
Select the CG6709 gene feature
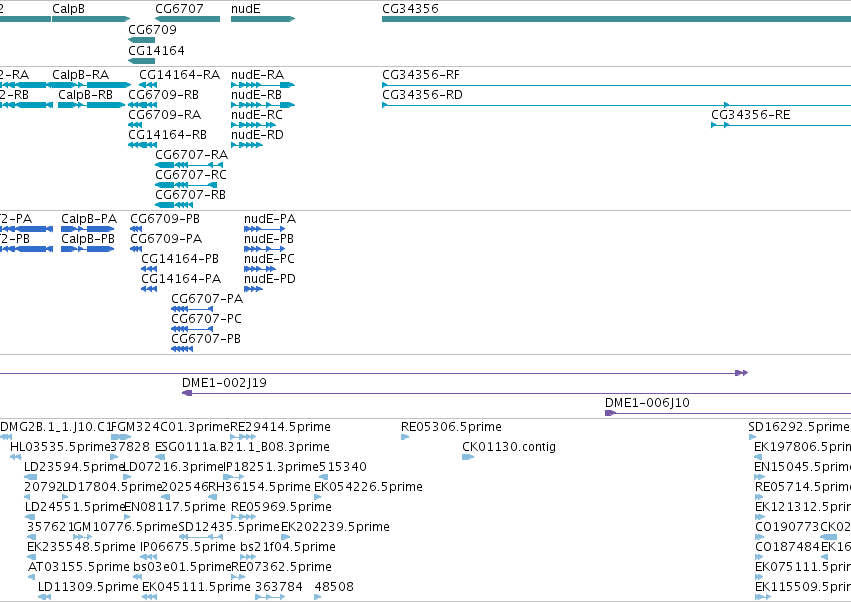[142, 40]
